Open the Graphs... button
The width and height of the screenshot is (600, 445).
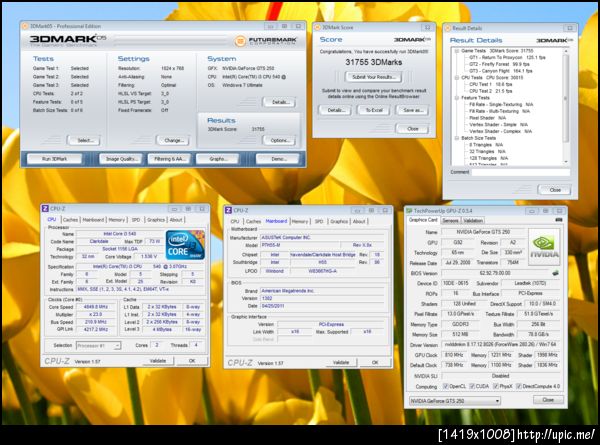(217, 158)
